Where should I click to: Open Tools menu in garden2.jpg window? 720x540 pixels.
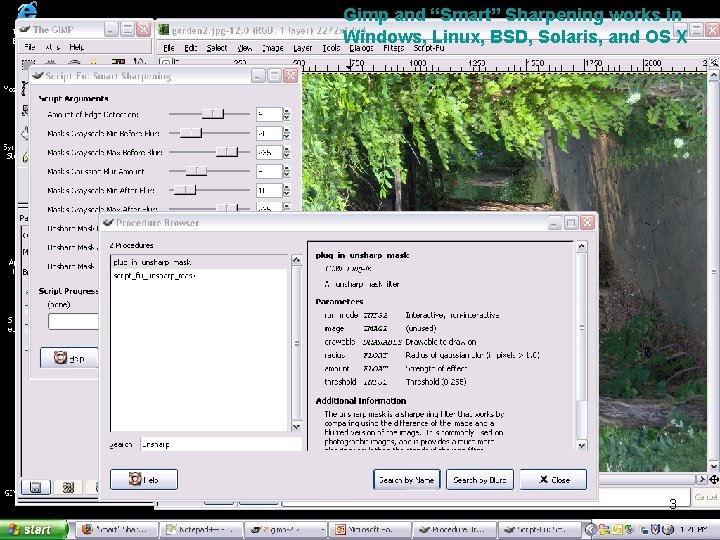pyautogui.click(x=331, y=48)
